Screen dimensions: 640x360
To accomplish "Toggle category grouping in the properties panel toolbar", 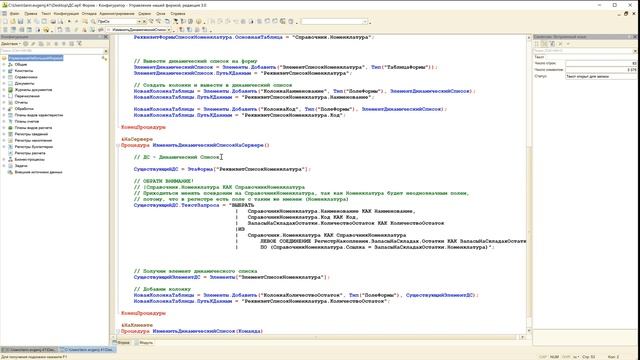I will click(544, 44).
